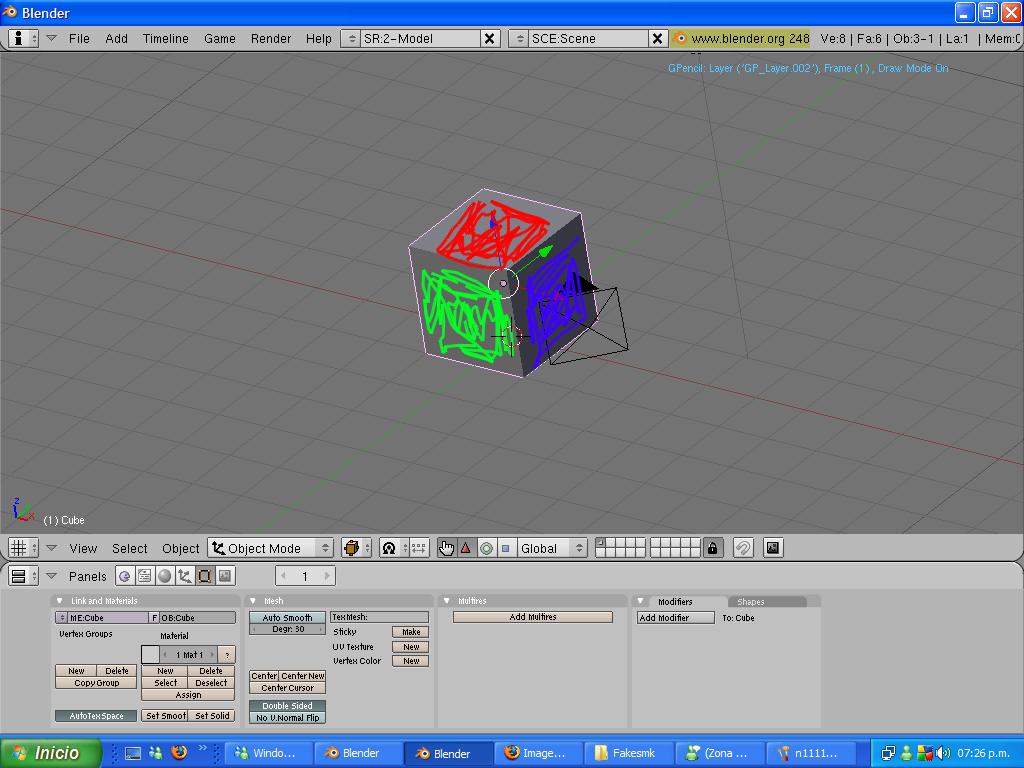Open the pivot point selector icon
1024x768 pixels.
[x=389, y=548]
